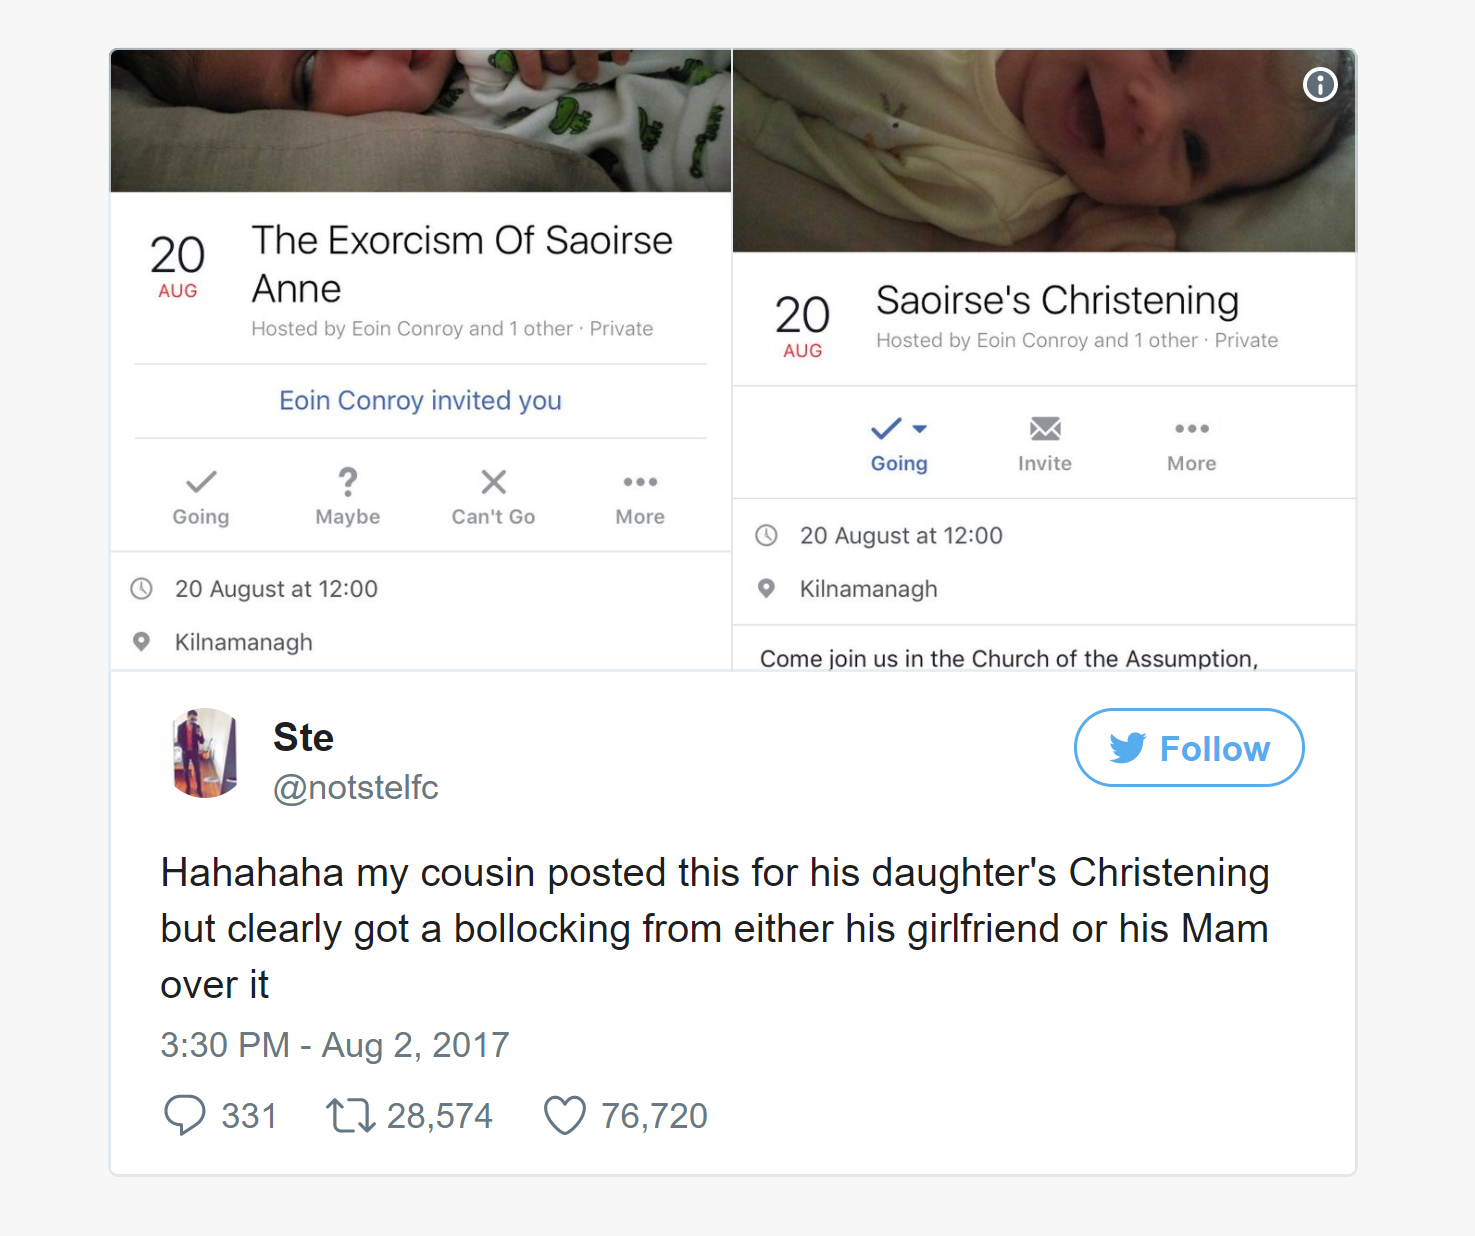Screen dimensions: 1475x1236
Task: Expand the blue Going dropdown arrow
Action: 920,429
